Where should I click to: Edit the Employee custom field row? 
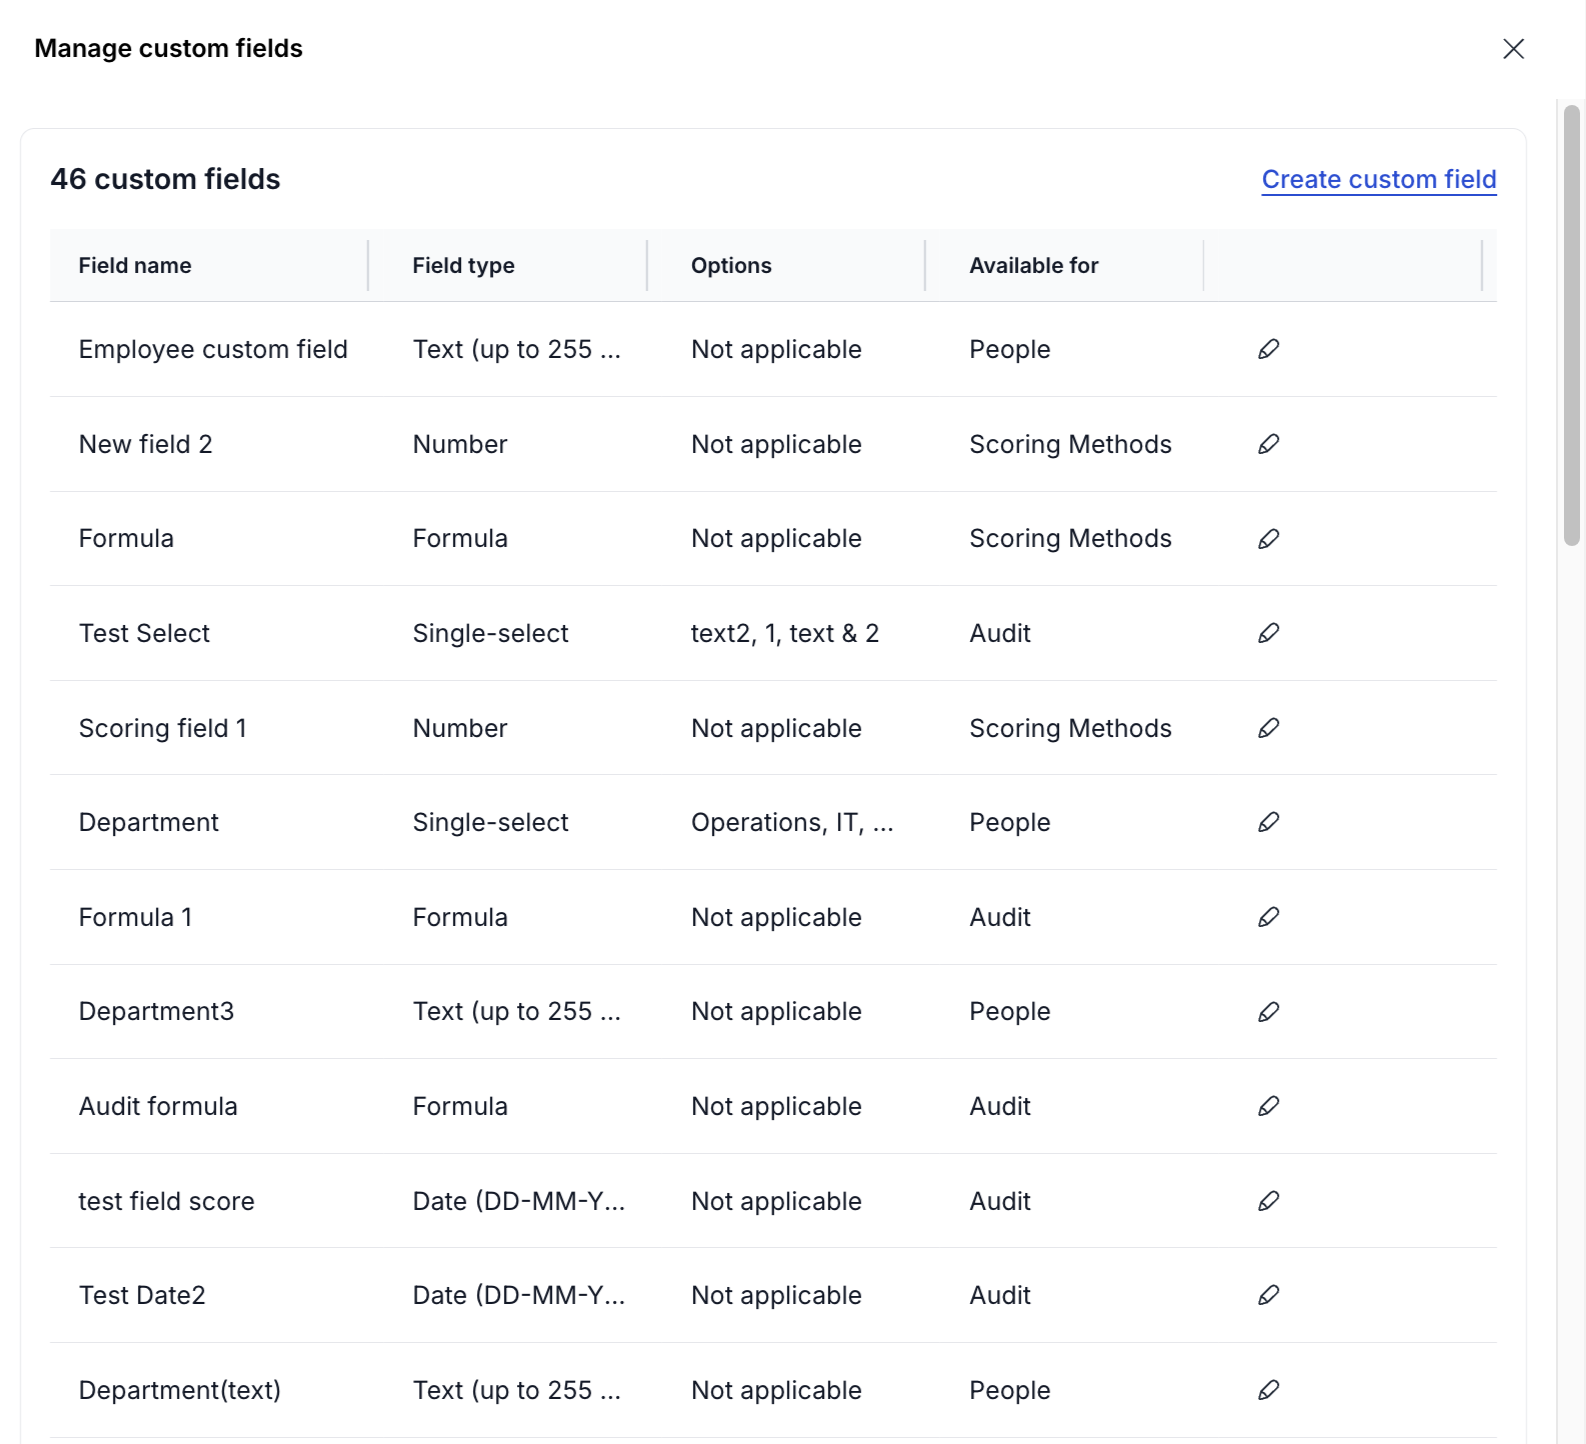click(1268, 349)
